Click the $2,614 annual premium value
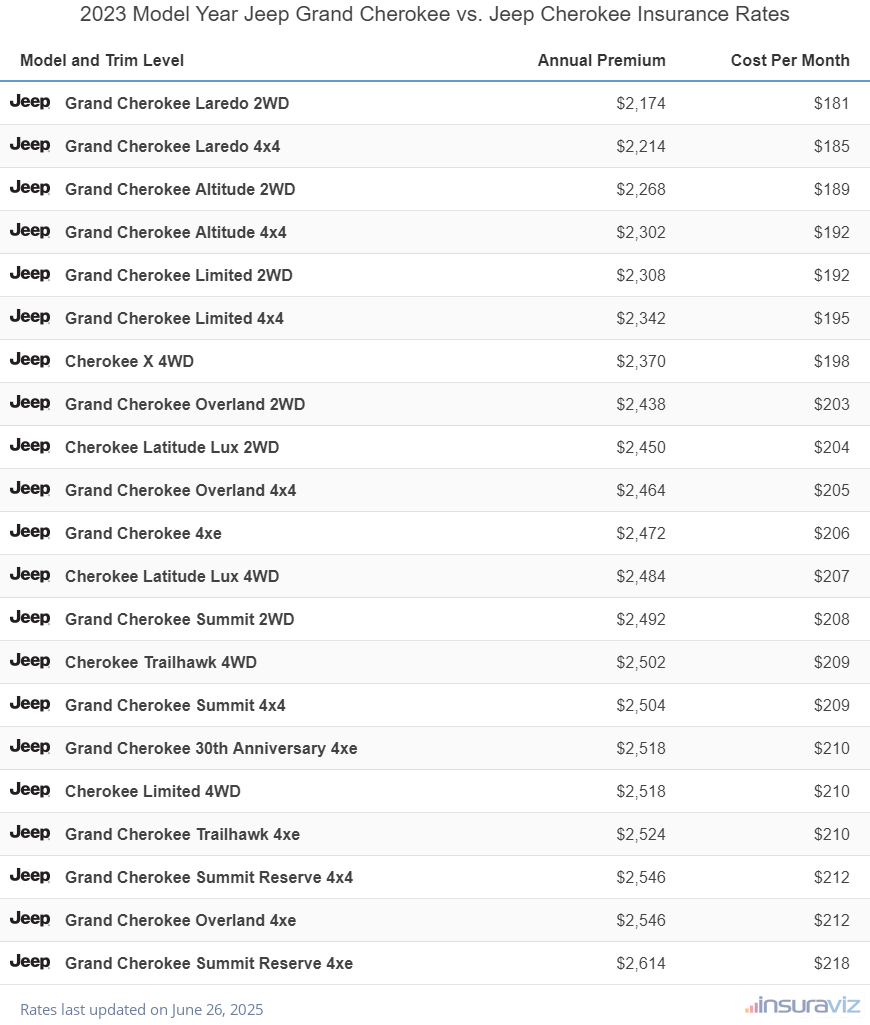Viewport: 870px width, 1025px height. [x=641, y=964]
